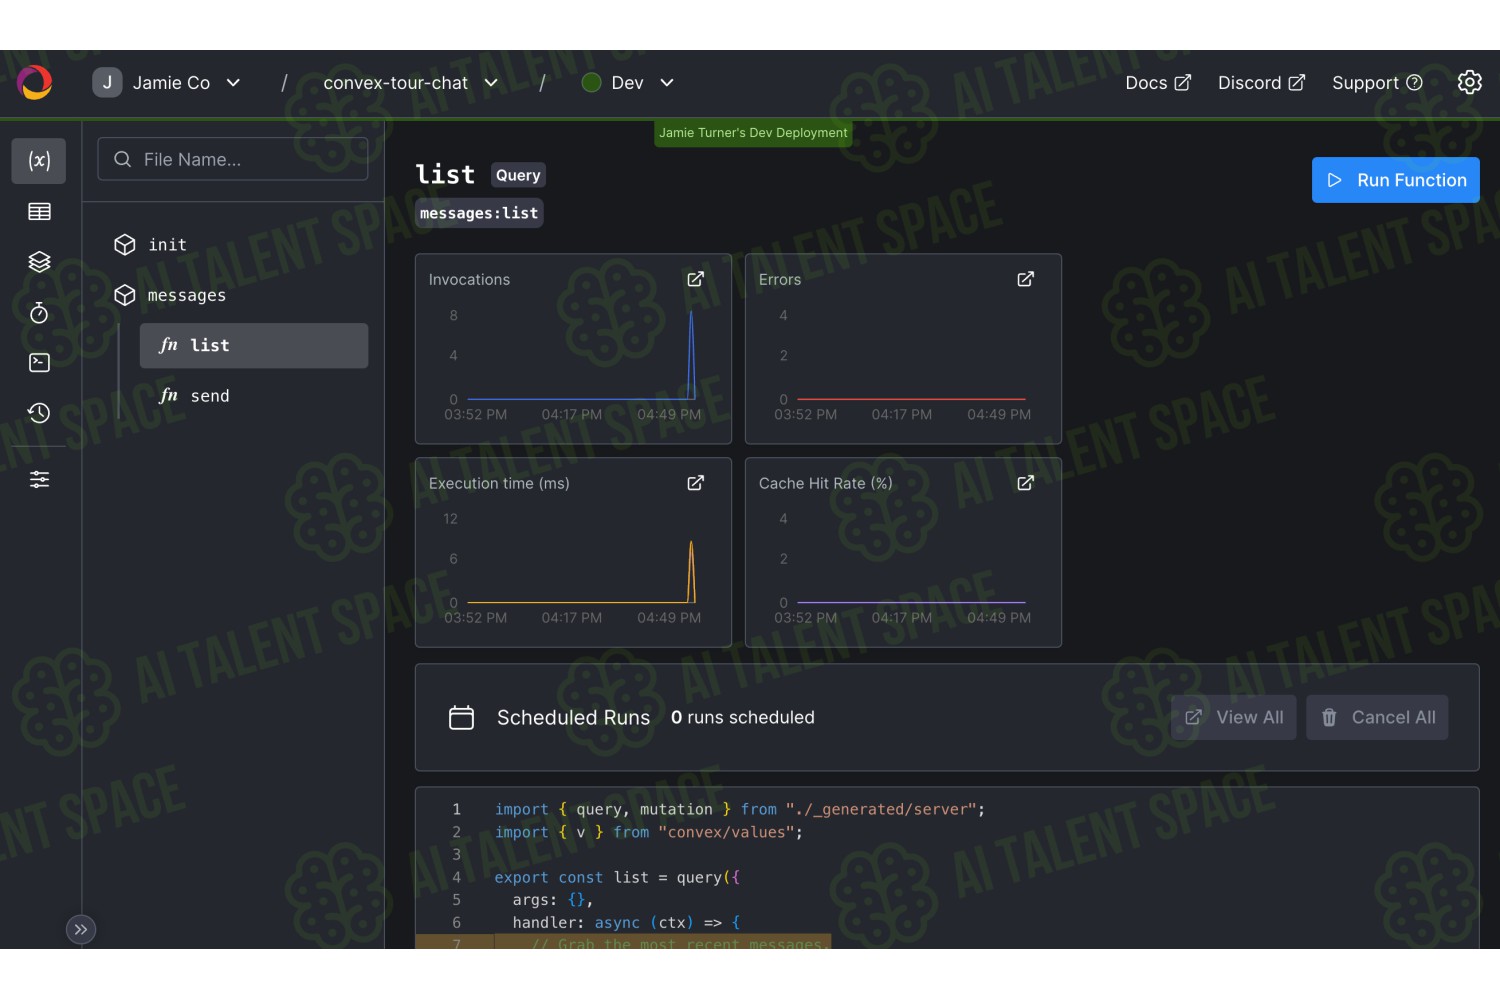Click the Cancel All button

tap(1377, 717)
